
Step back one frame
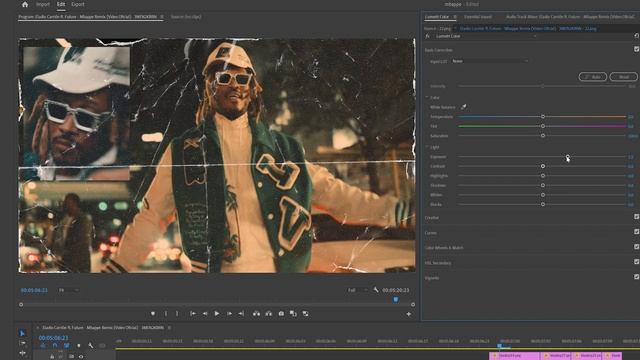tap(205, 313)
